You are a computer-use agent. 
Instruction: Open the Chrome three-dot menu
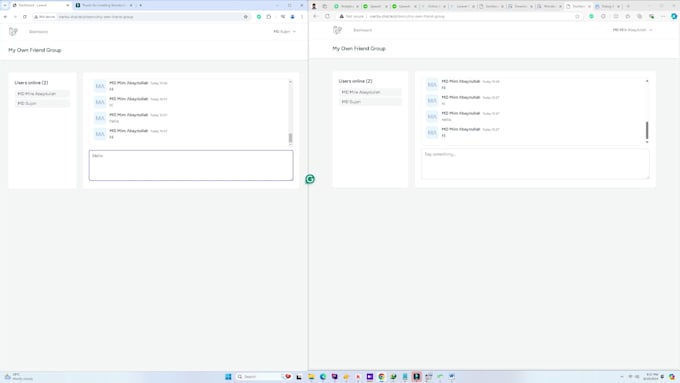click(x=302, y=17)
